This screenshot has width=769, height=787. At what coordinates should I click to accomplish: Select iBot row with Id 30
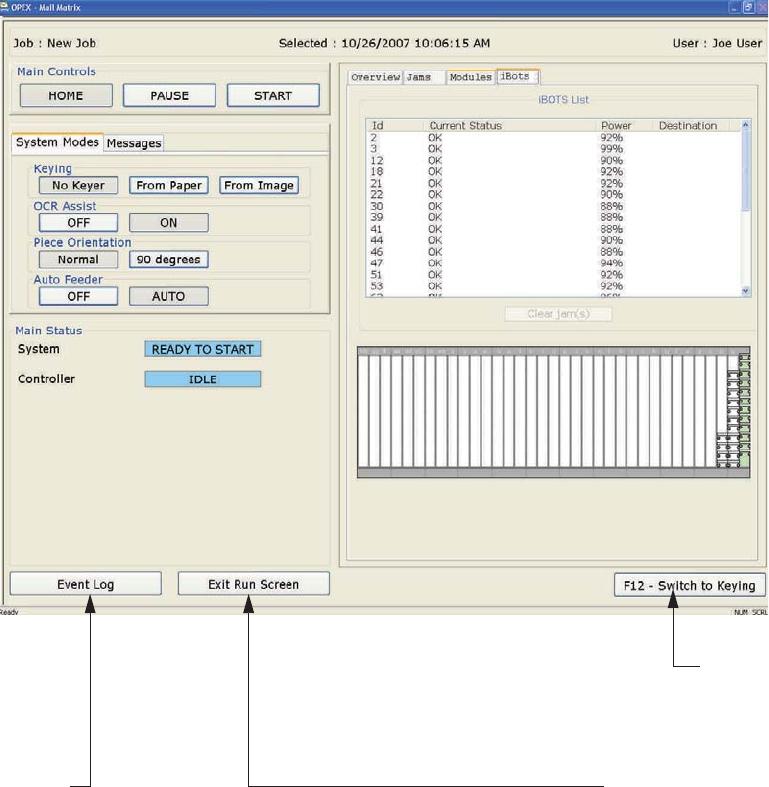pyautogui.click(x=554, y=206)
